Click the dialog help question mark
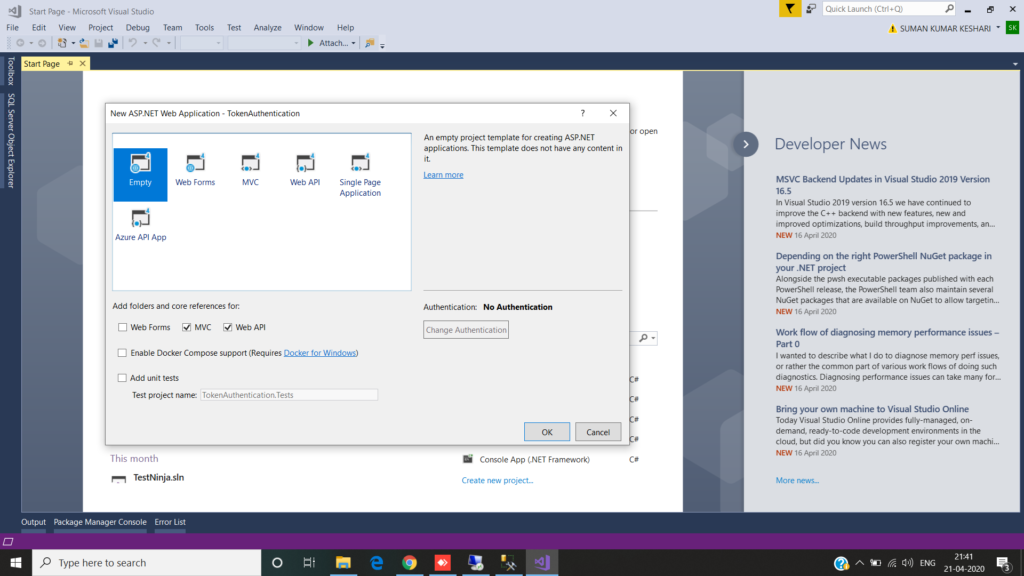 coord(583,113)
